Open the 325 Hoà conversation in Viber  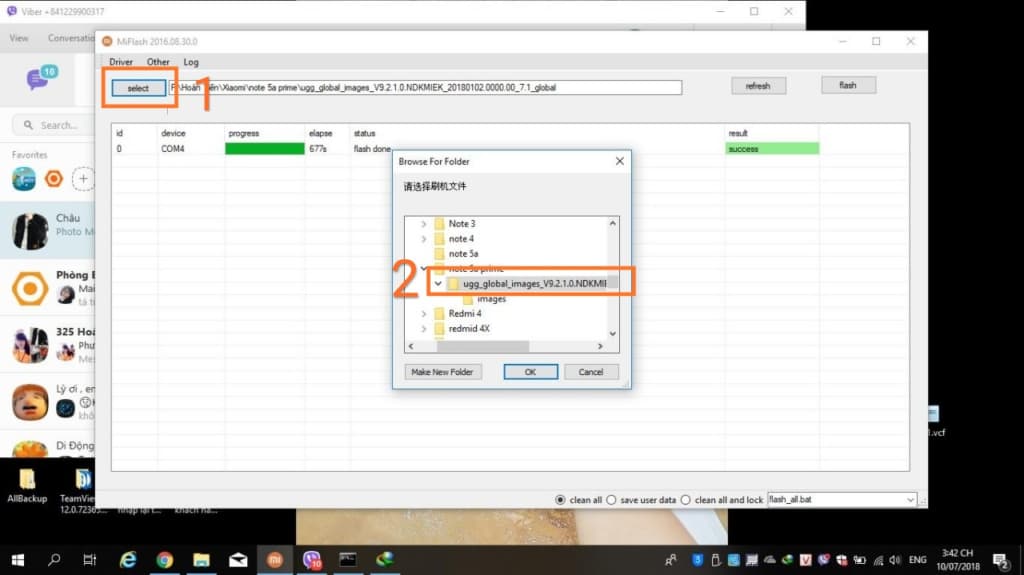[48, 344]
